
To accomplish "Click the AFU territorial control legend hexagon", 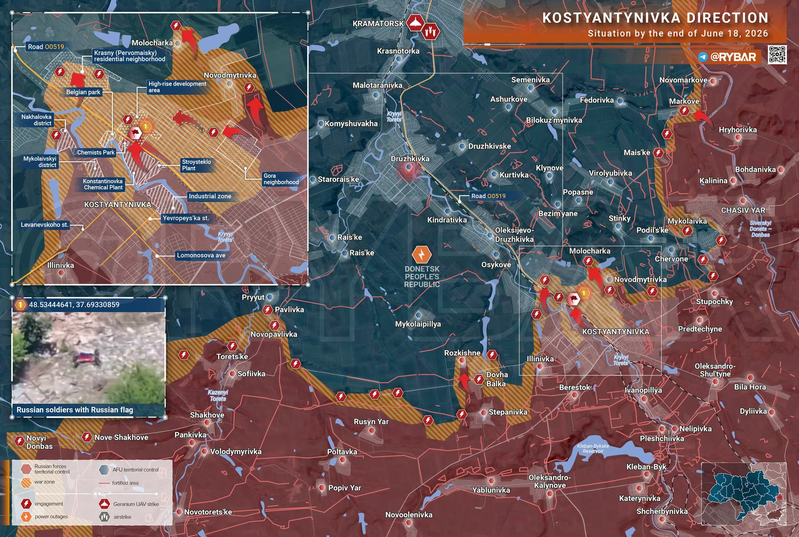I will (104, 469).
